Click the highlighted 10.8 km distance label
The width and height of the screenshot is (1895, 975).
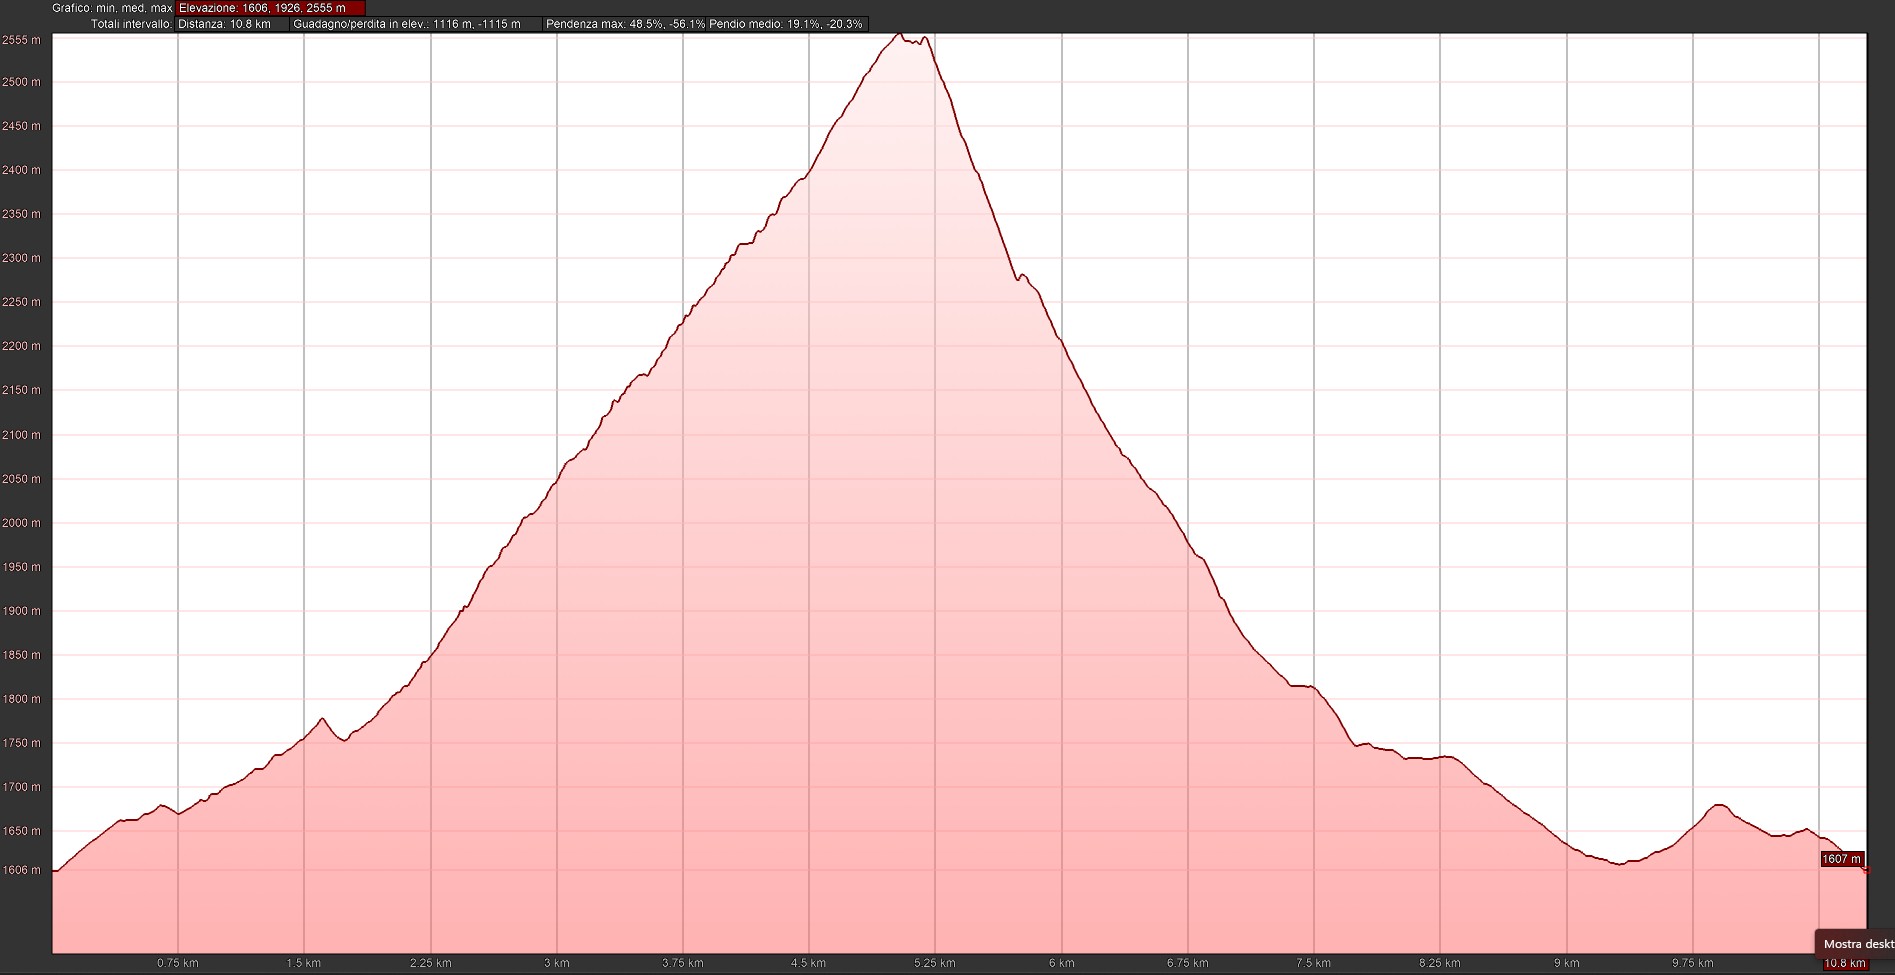[1845, 964]
